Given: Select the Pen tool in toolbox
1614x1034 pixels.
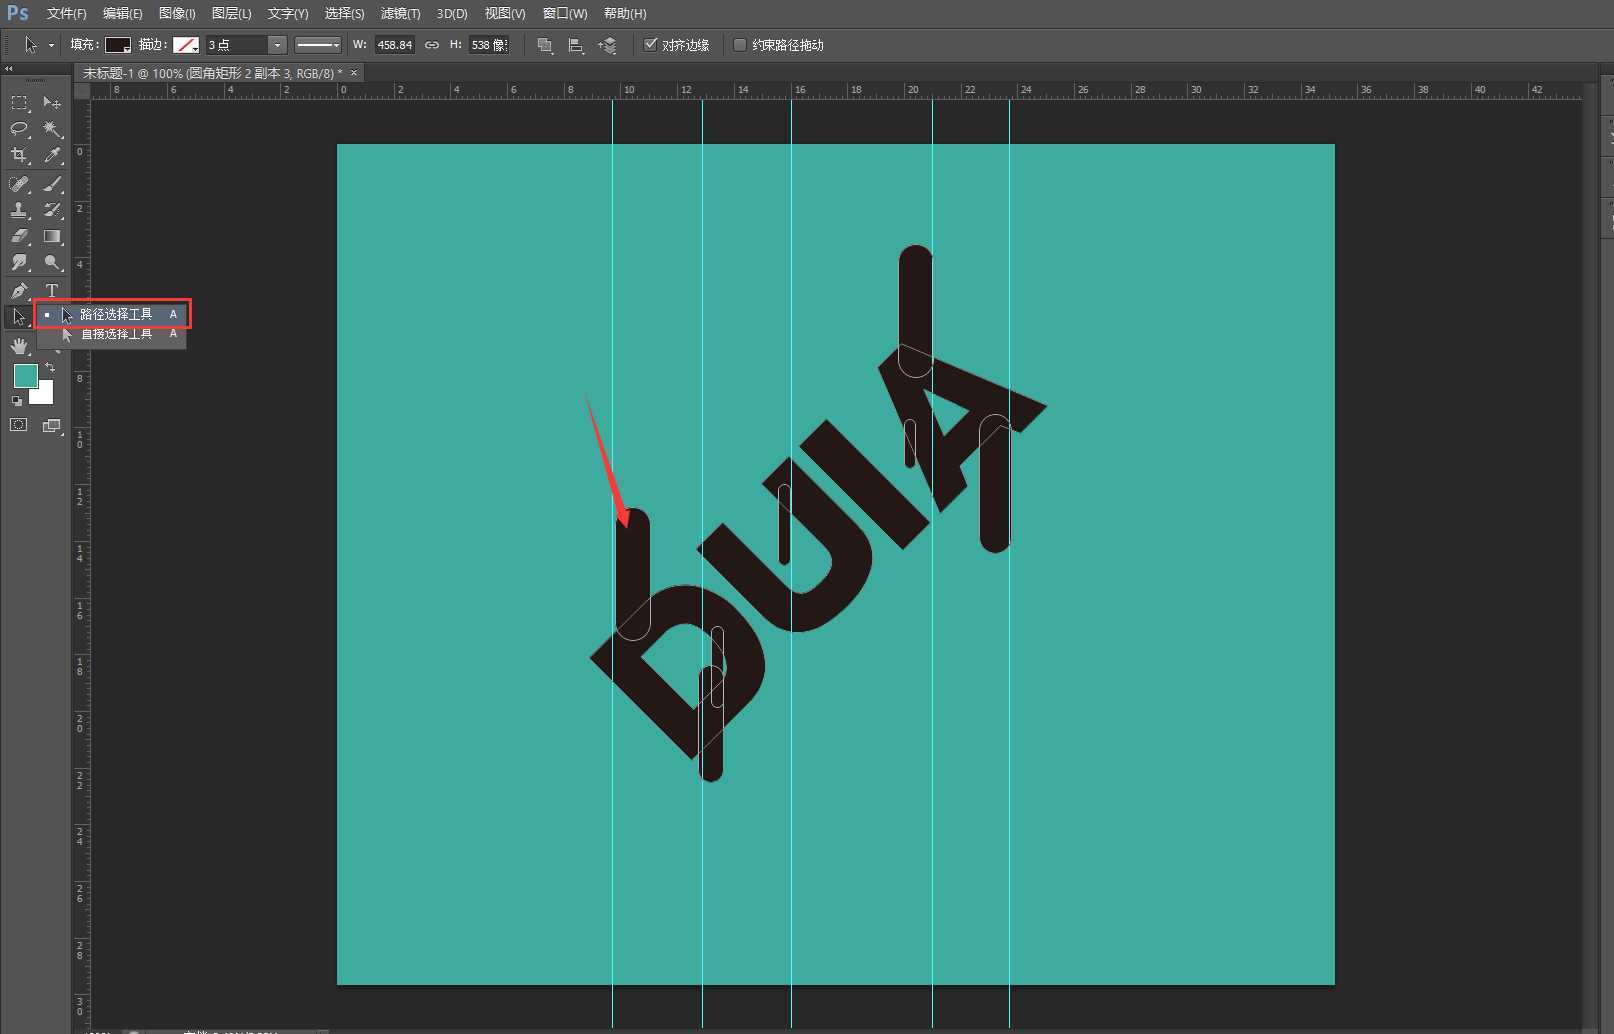Looking at the screenshot, I should click(19, 290).
